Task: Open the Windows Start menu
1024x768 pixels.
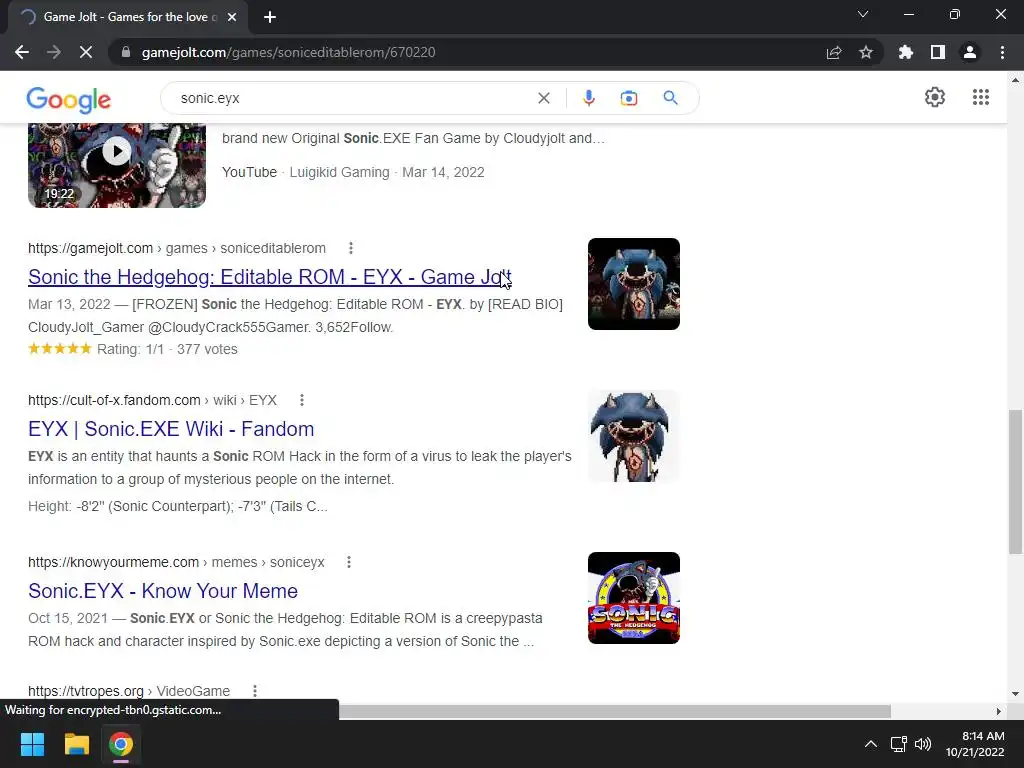Action: [32, 744]
